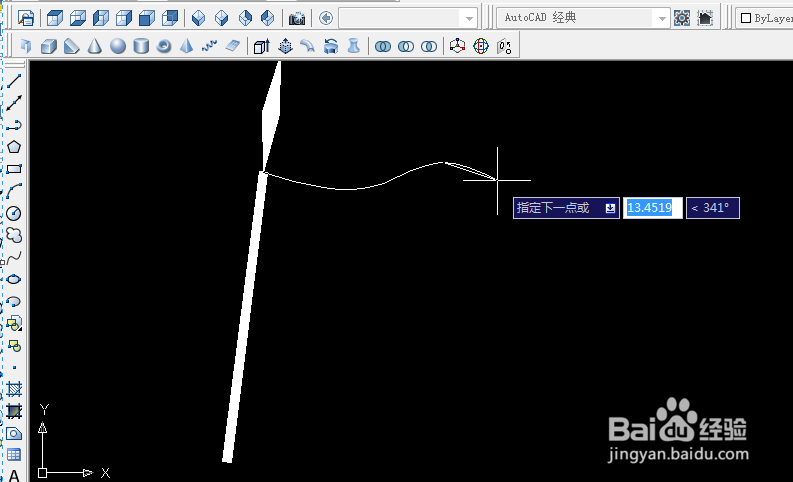Select the 3D Align tool
Screen dimensions: 793x482
(x=504, y=47)
